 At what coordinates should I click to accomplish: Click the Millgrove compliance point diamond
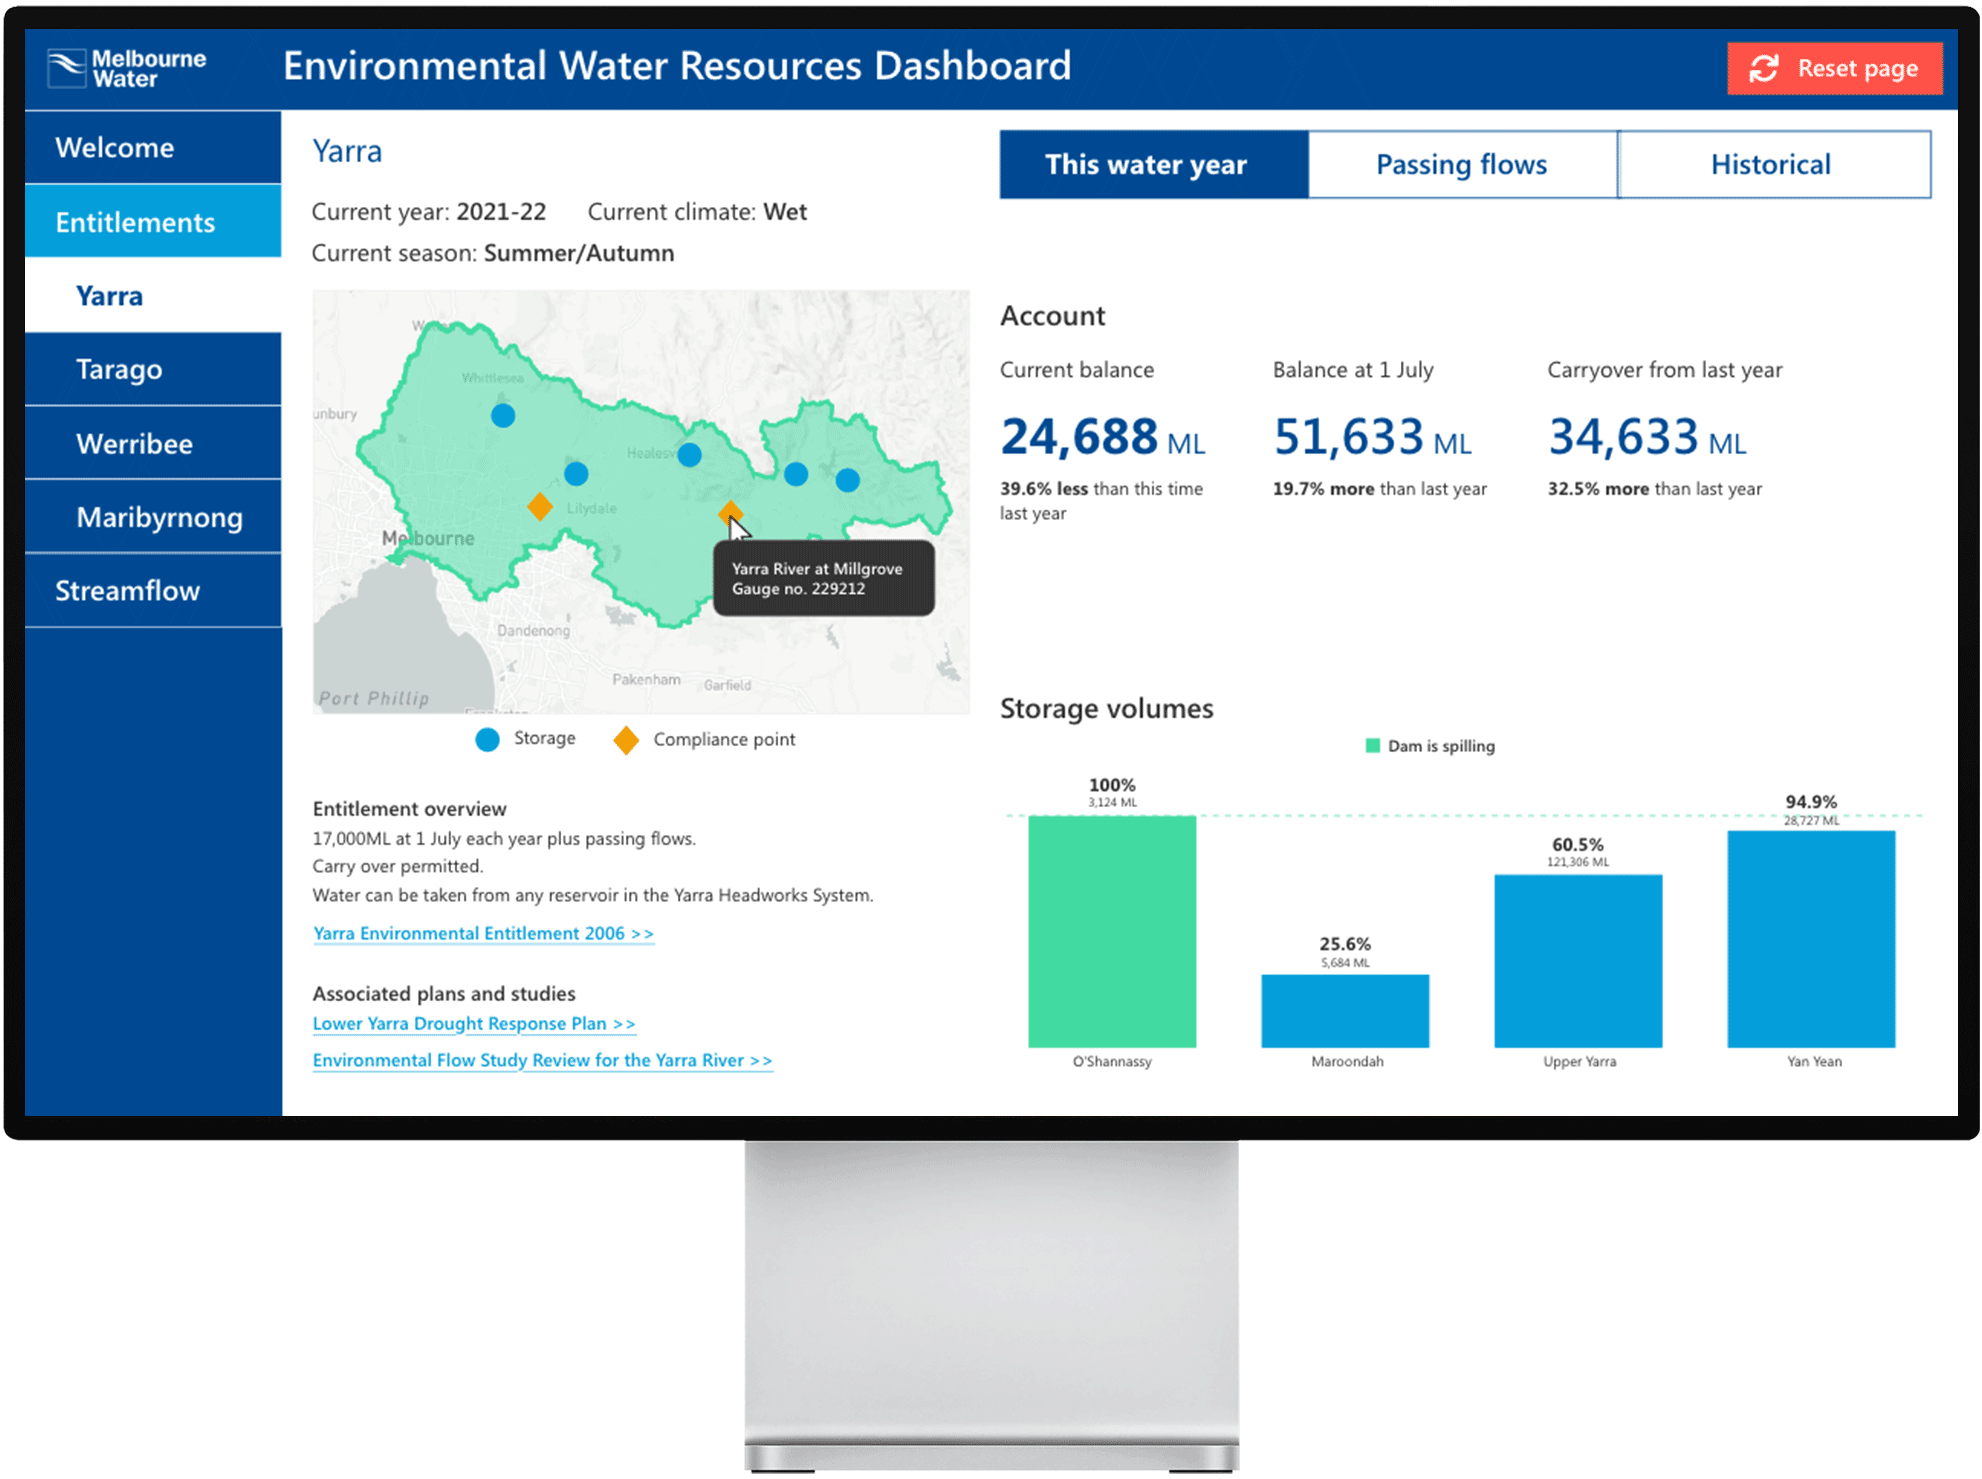tap(730, 513)
